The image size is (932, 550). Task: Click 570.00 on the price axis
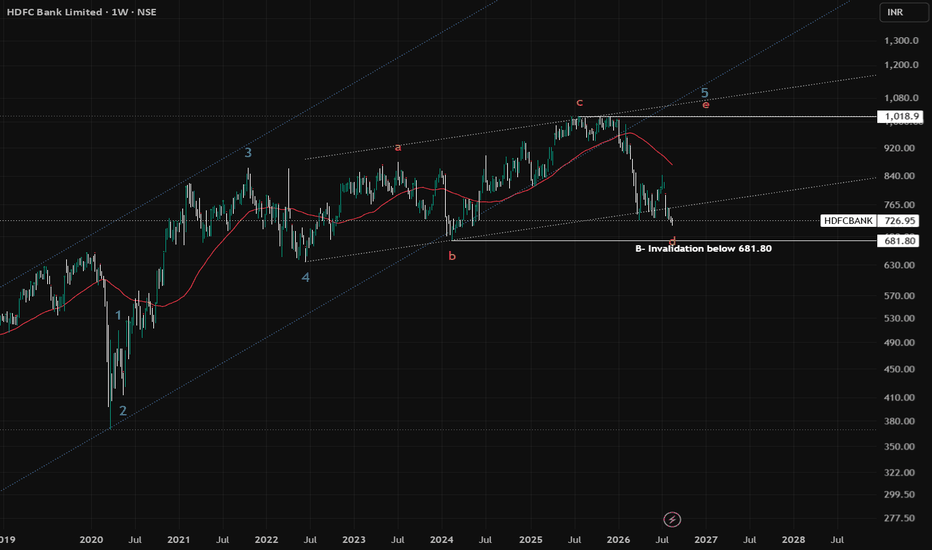899,296
